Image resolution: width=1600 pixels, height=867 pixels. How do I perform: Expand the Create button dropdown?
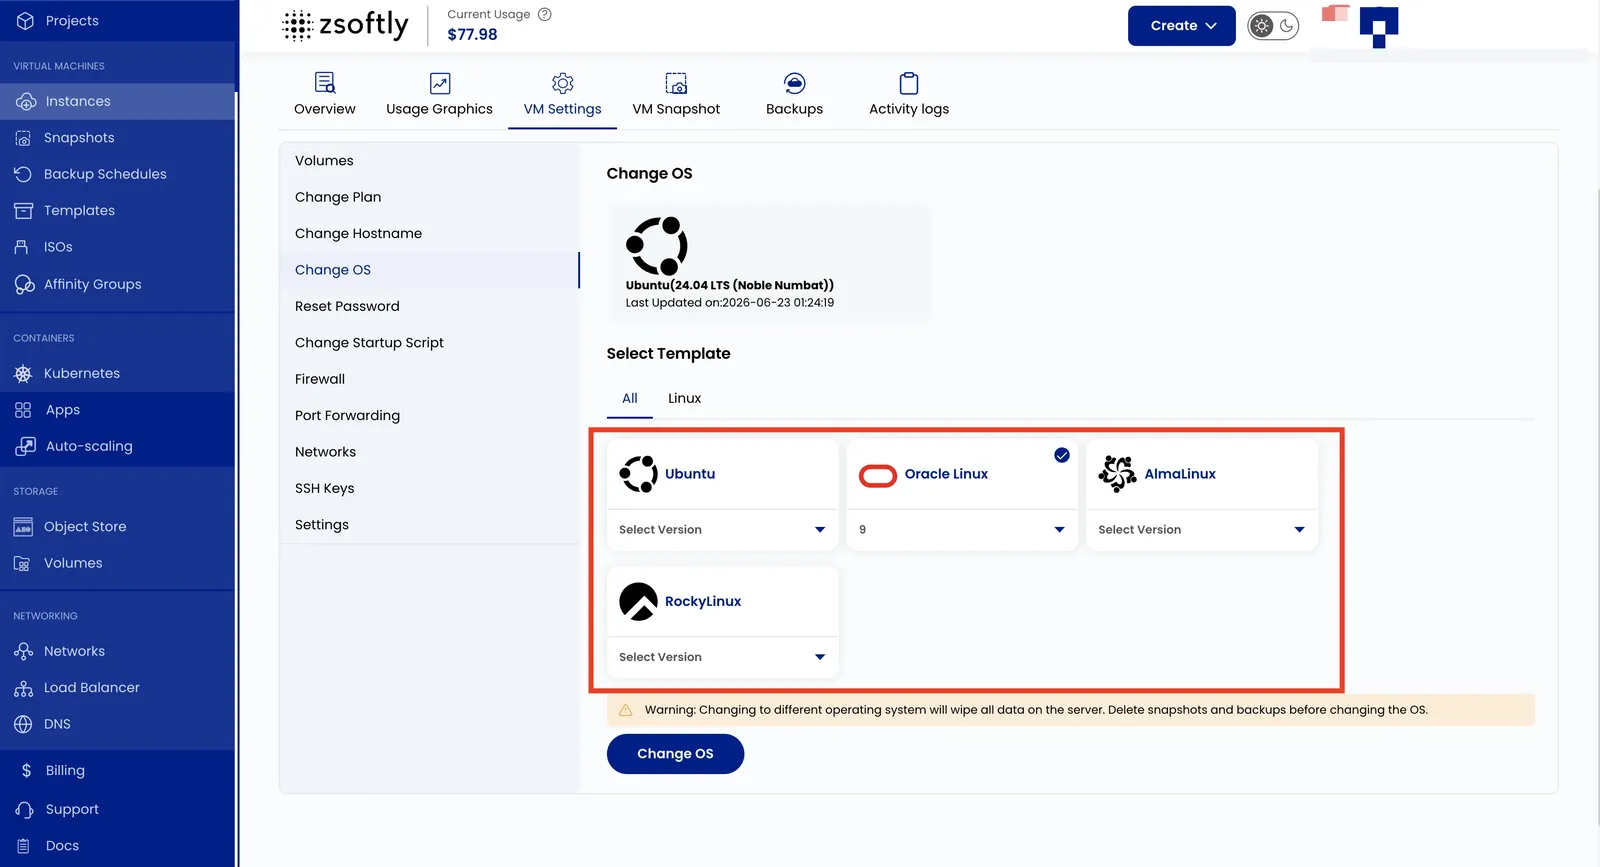[x=1182, y=26]
